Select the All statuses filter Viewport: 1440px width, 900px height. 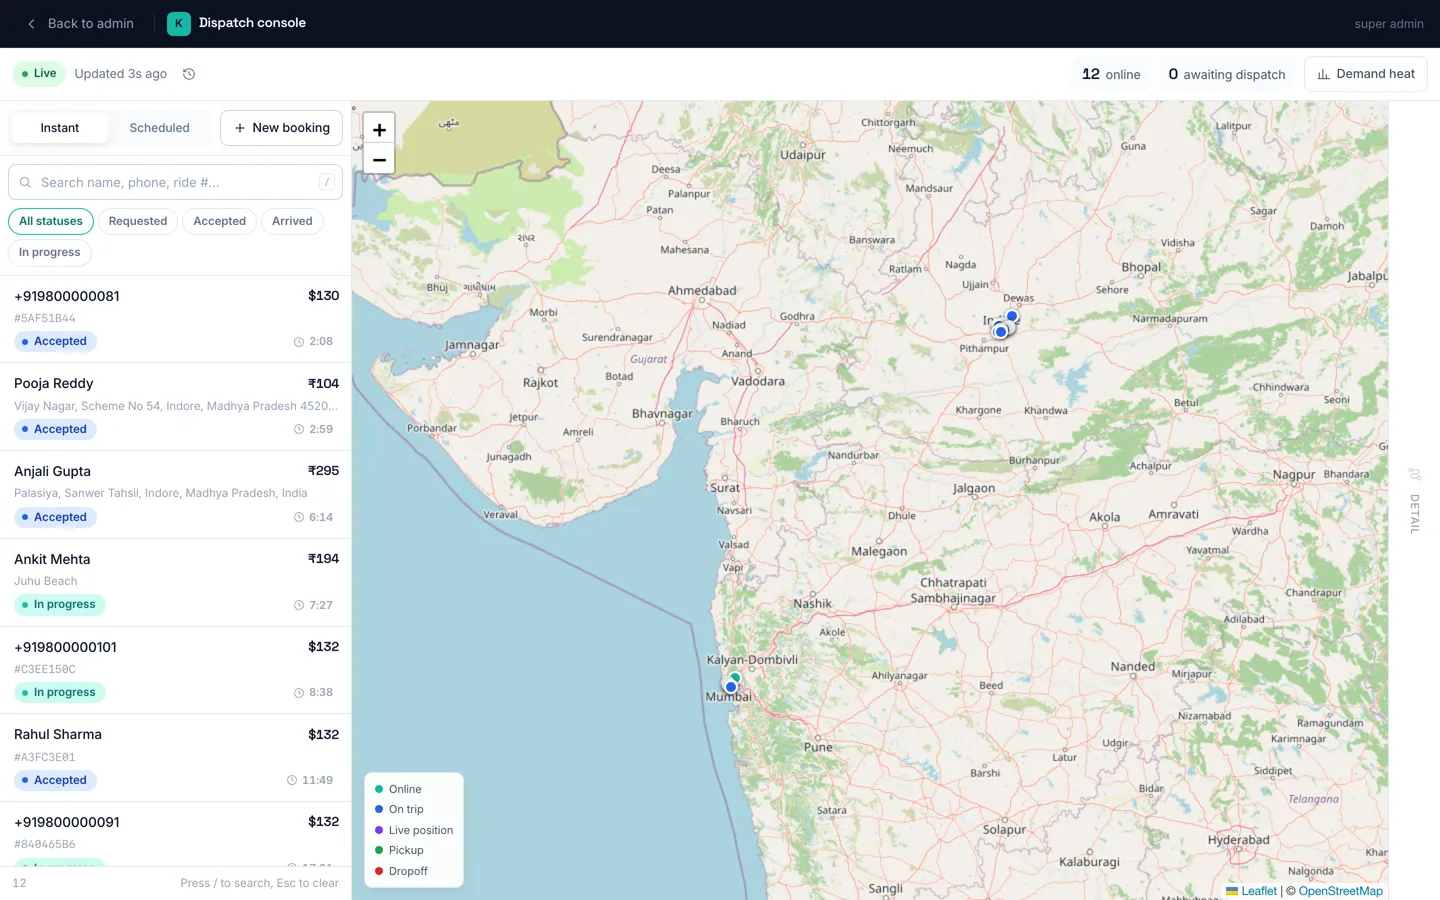tap(51, 221)
